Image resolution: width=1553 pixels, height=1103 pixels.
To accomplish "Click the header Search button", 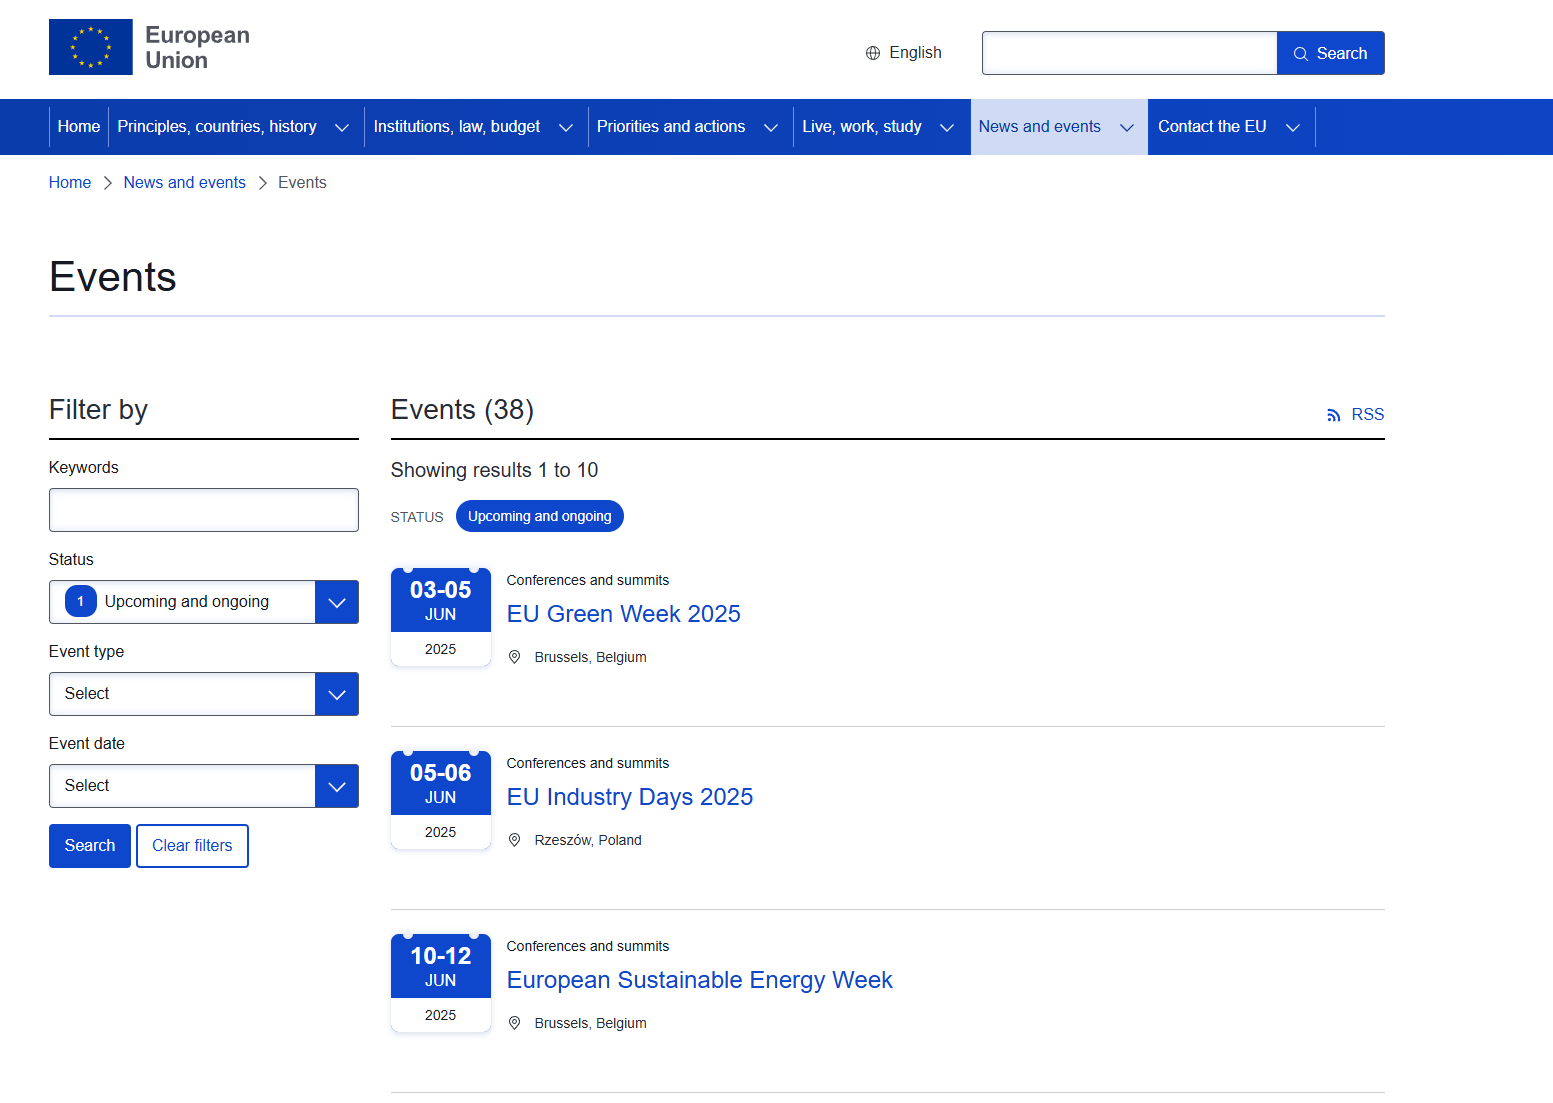I will click(1331, 53).
